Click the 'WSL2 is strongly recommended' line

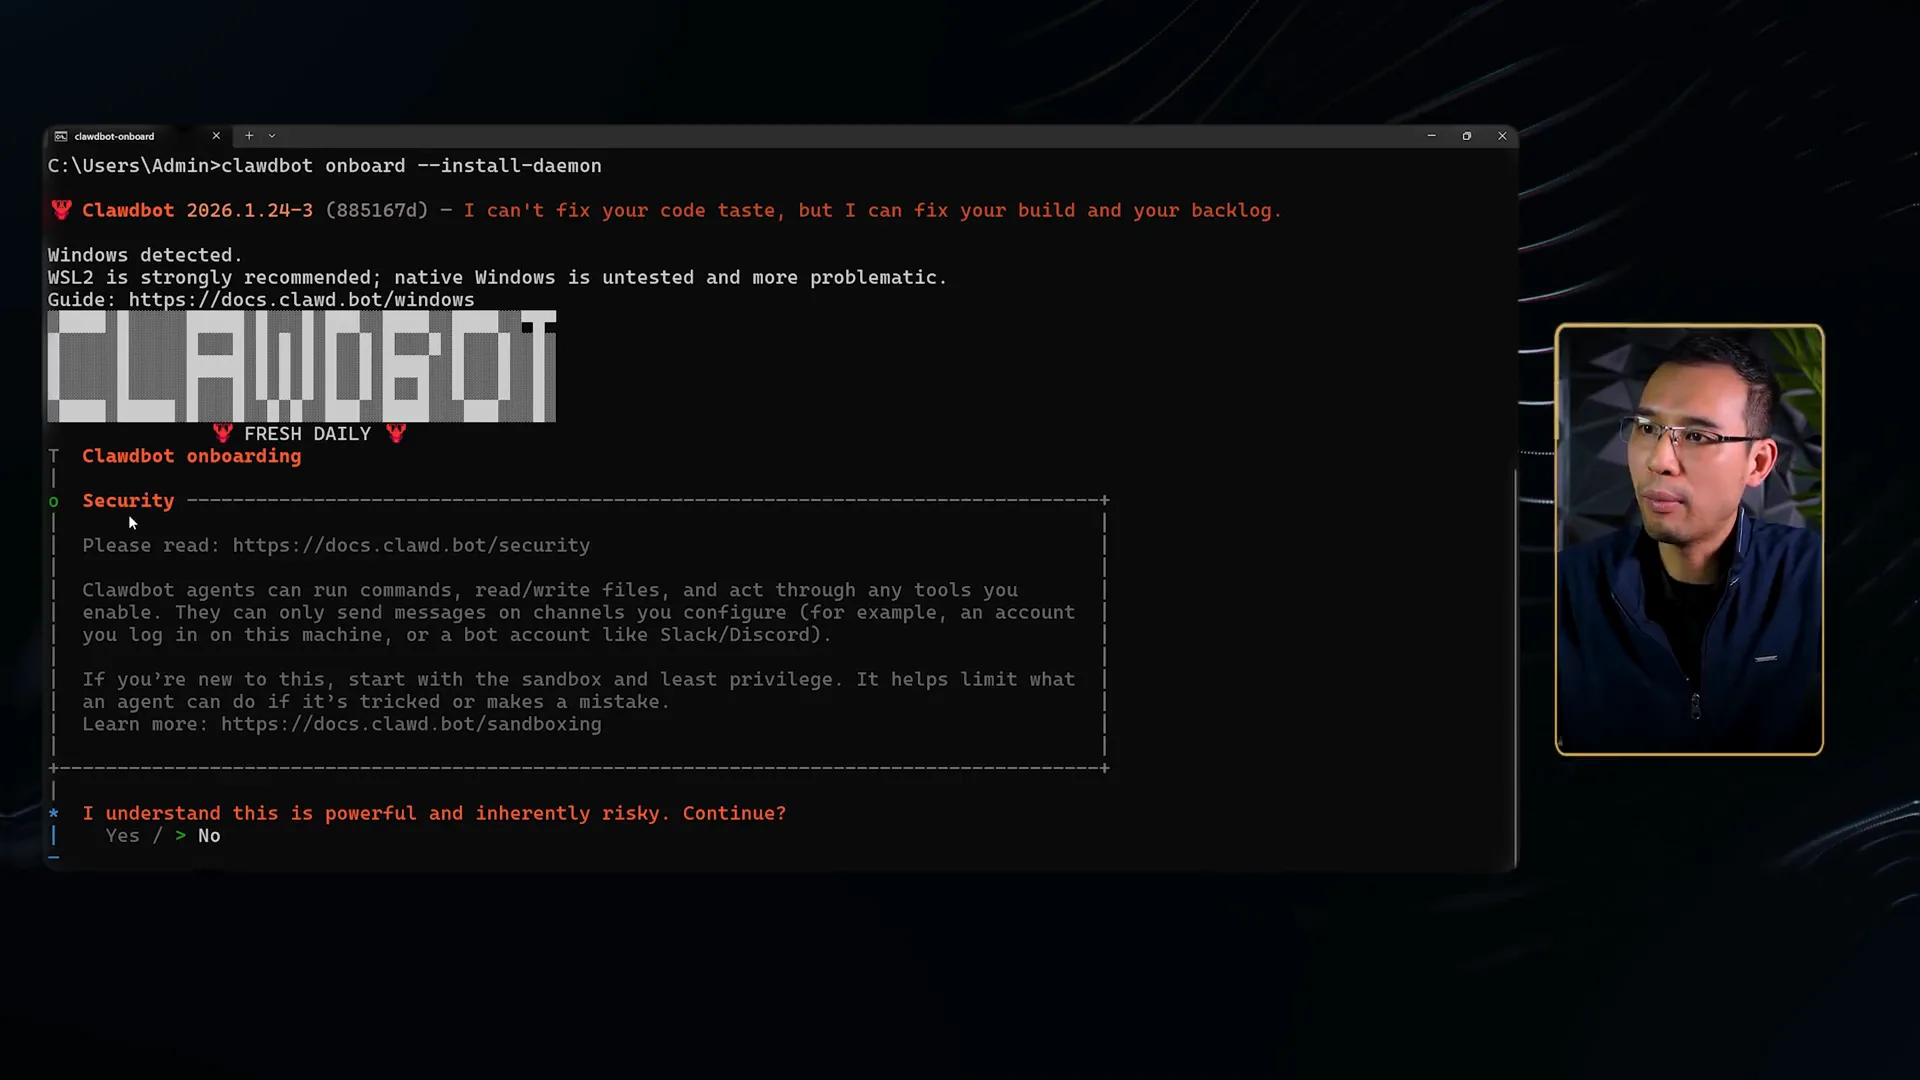[x=497, y=277]
